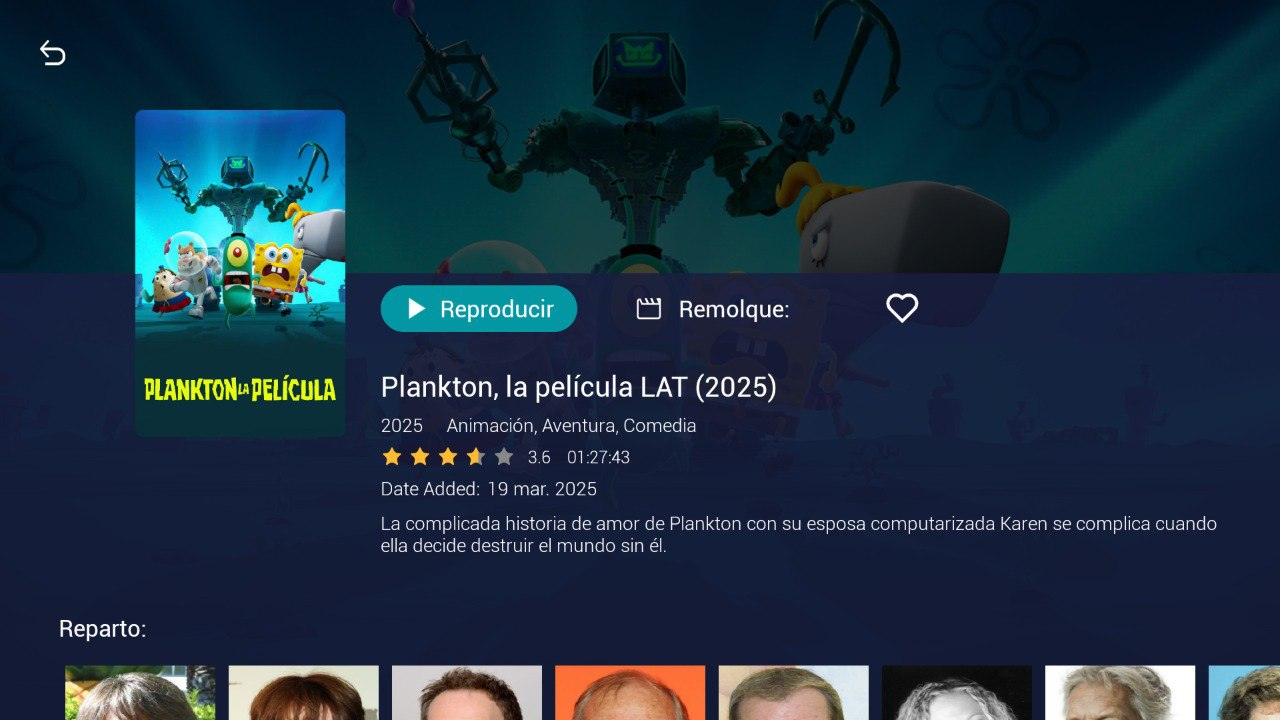Open the Plankton la Película poster
Viewport: 1280px width, 720px height.
click(x=240, y=273)
